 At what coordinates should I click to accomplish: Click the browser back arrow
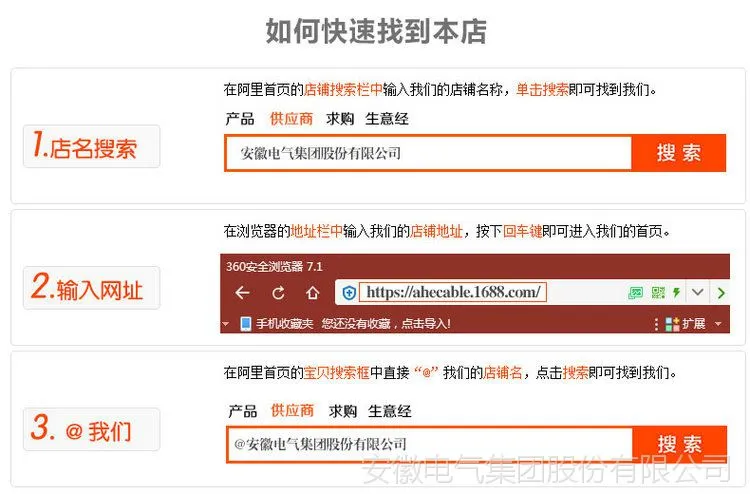tap(243, 293)
